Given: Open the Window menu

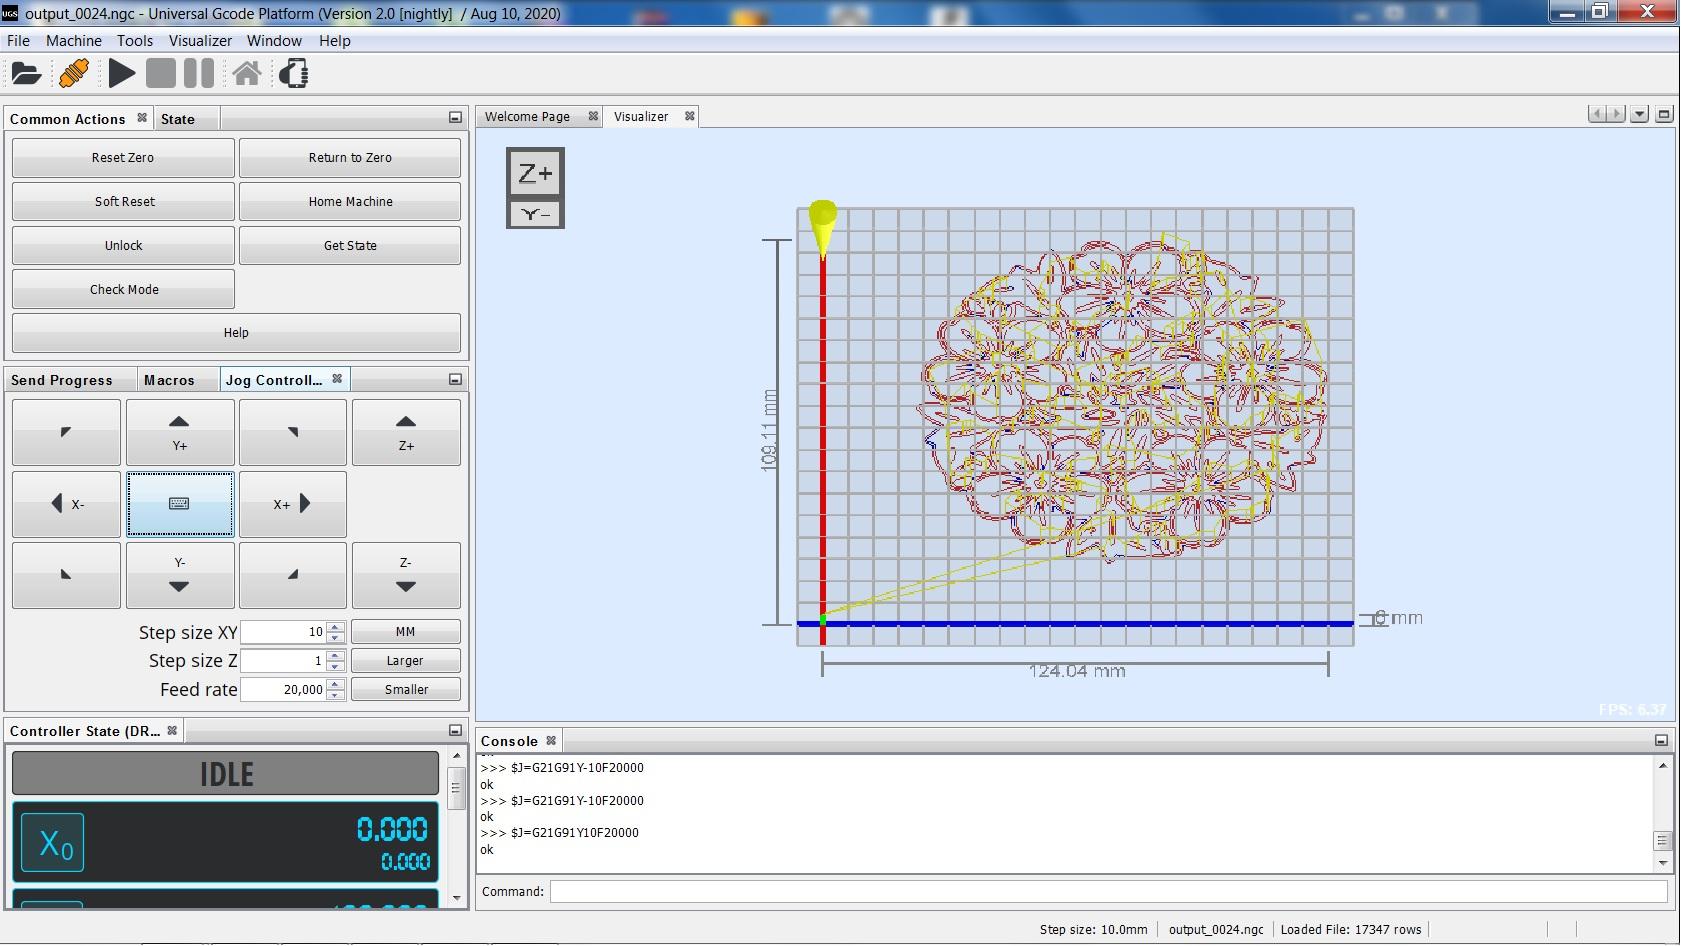Looking at the screenshot, I should [274, 41].
